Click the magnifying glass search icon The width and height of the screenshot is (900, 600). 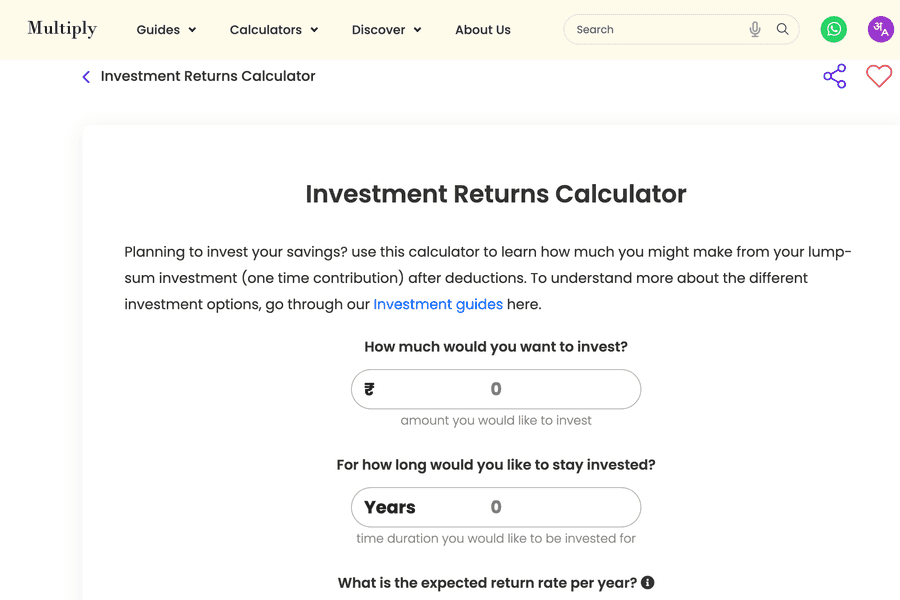coord(782,29)
